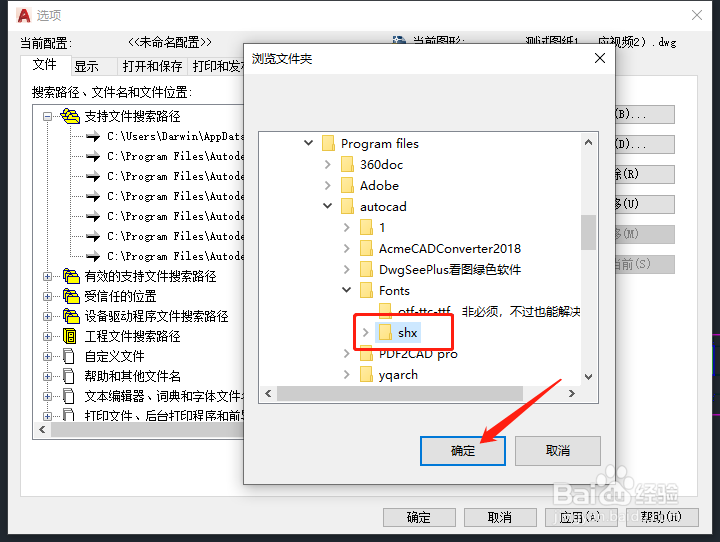
Task: Click the folder tree vertical scrollbar thumb
Action: point(588,232)
